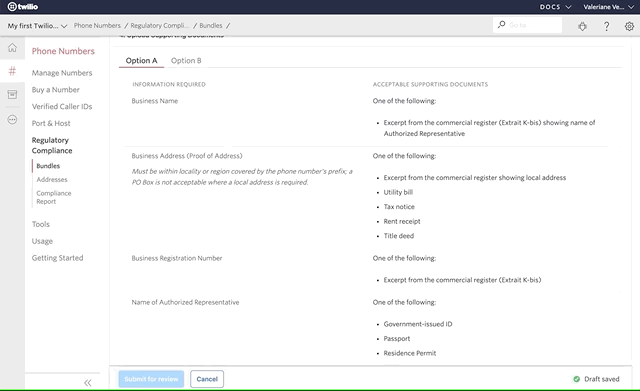Click the Business Name row label

click(x=155, y=101)
